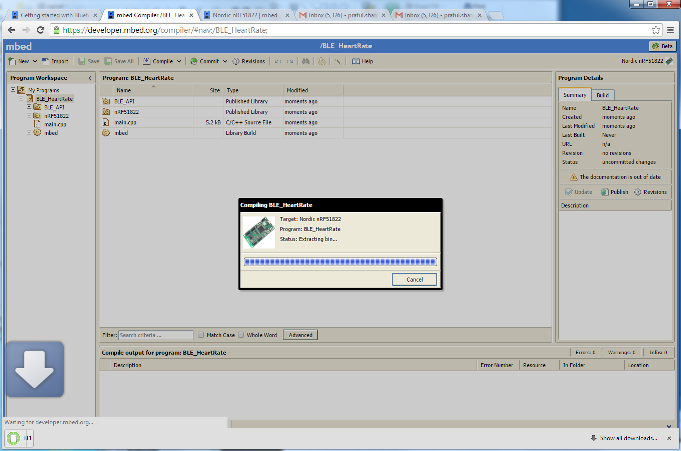The width and height of the screenshot is (681, 451).
Task: Open the New dropdown arrow
Action: coord(36,61)
